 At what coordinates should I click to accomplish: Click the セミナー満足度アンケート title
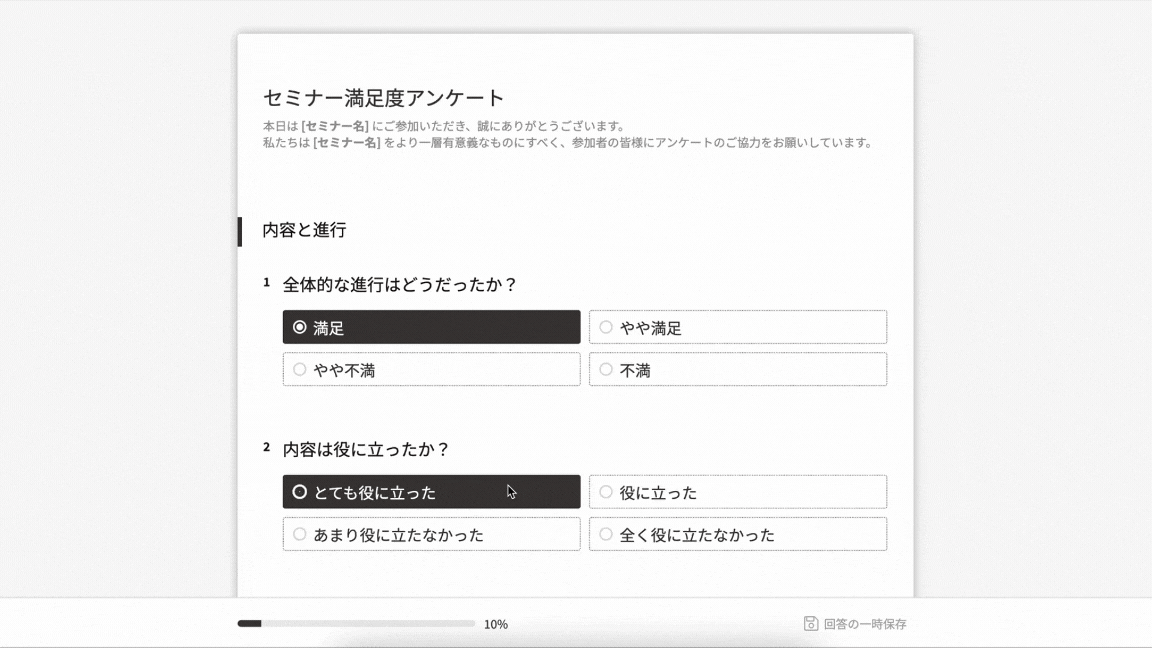(384, 98)
